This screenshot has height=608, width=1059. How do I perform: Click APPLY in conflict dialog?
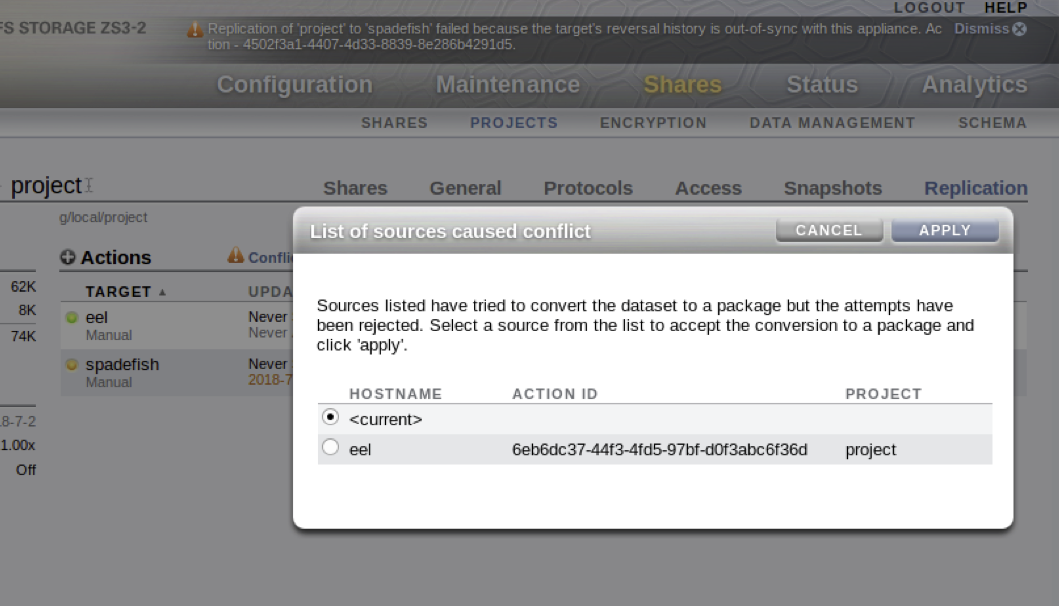point(945,230)
